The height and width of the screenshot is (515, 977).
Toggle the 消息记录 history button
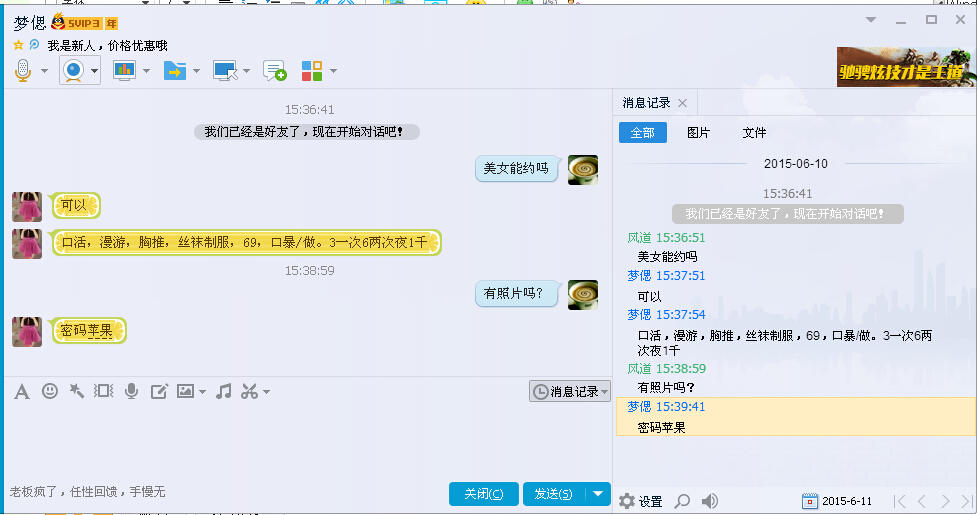[570, 391]
